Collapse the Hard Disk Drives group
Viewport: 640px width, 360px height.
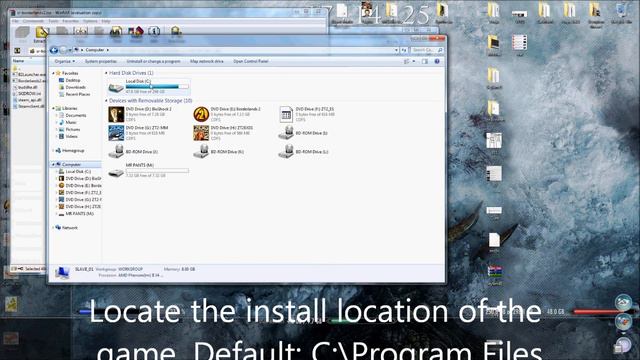(x=106, y=73)
